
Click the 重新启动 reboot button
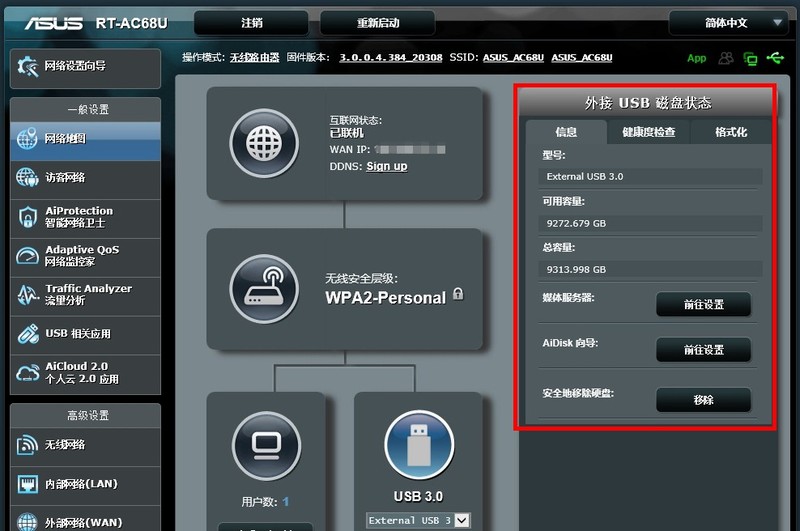[378, 23]
